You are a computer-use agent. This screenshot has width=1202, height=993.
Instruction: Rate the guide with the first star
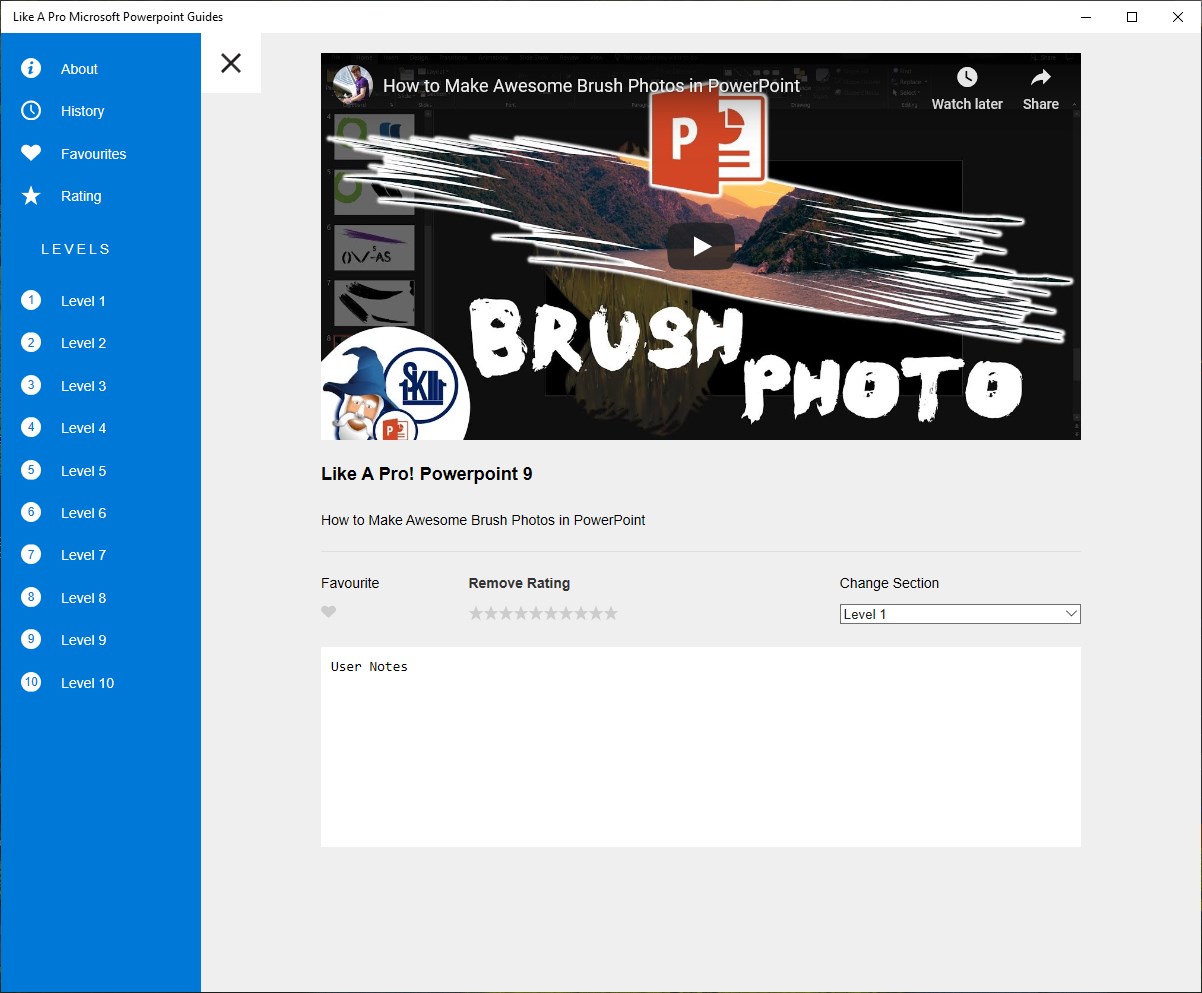(476, 613)
